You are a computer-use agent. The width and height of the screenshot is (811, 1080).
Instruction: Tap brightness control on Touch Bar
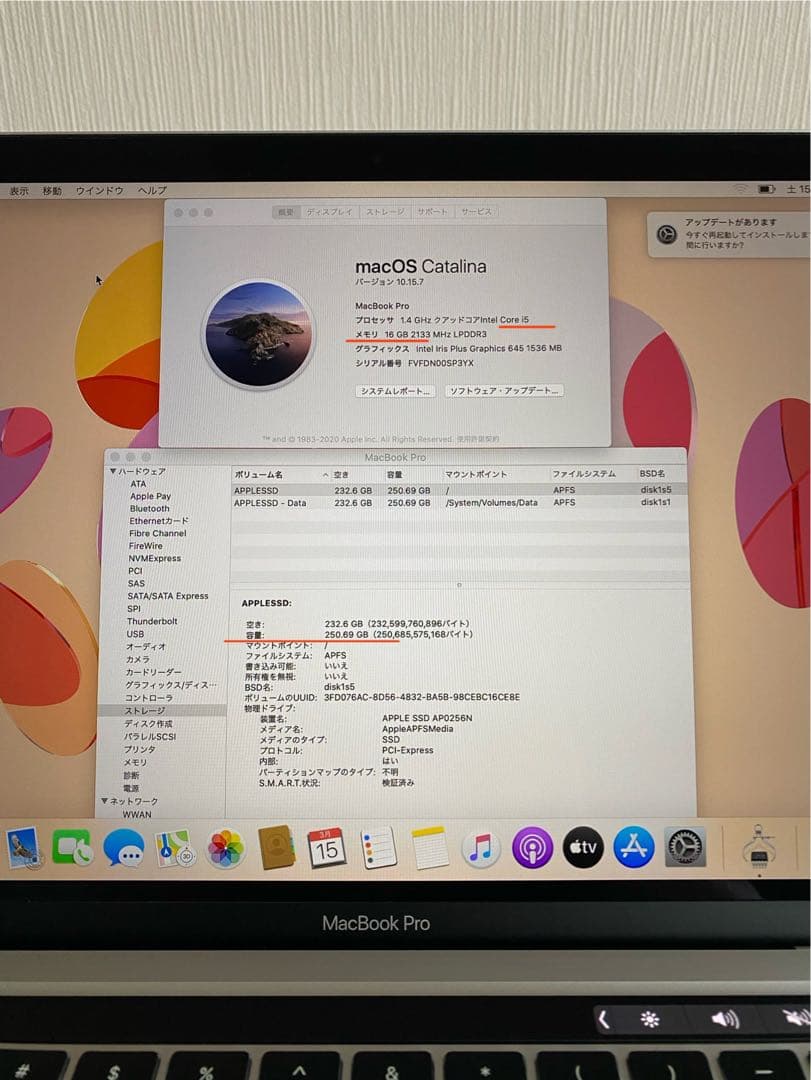click(650, 1018)
